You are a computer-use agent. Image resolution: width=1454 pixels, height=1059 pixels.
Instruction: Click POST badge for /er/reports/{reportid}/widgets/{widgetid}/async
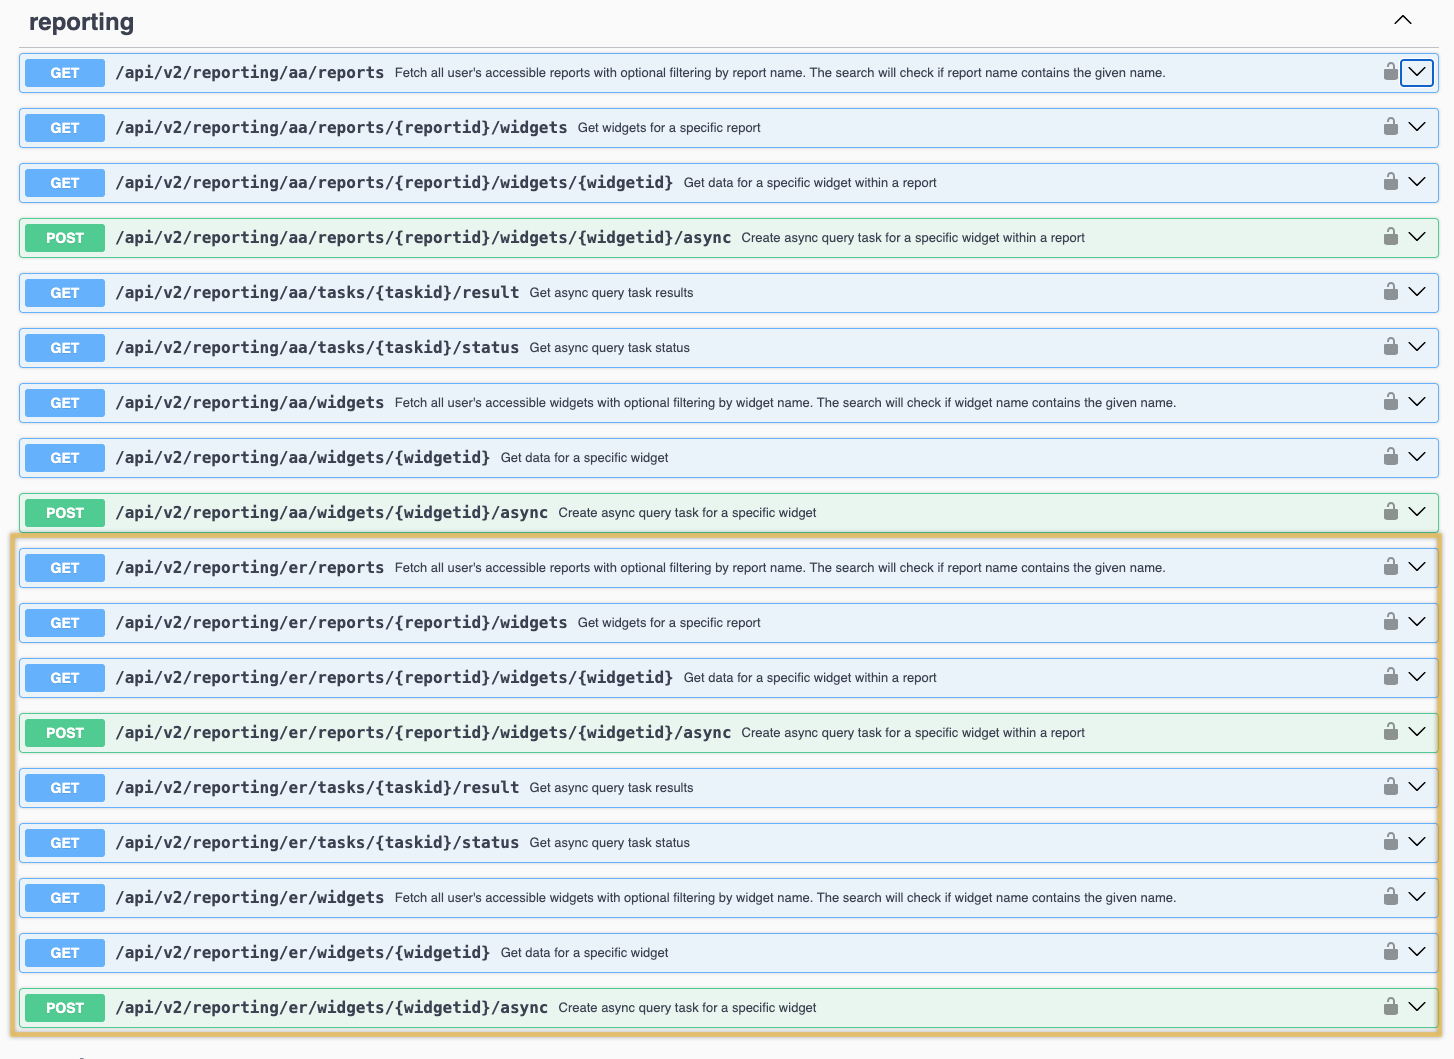(65, 733)
